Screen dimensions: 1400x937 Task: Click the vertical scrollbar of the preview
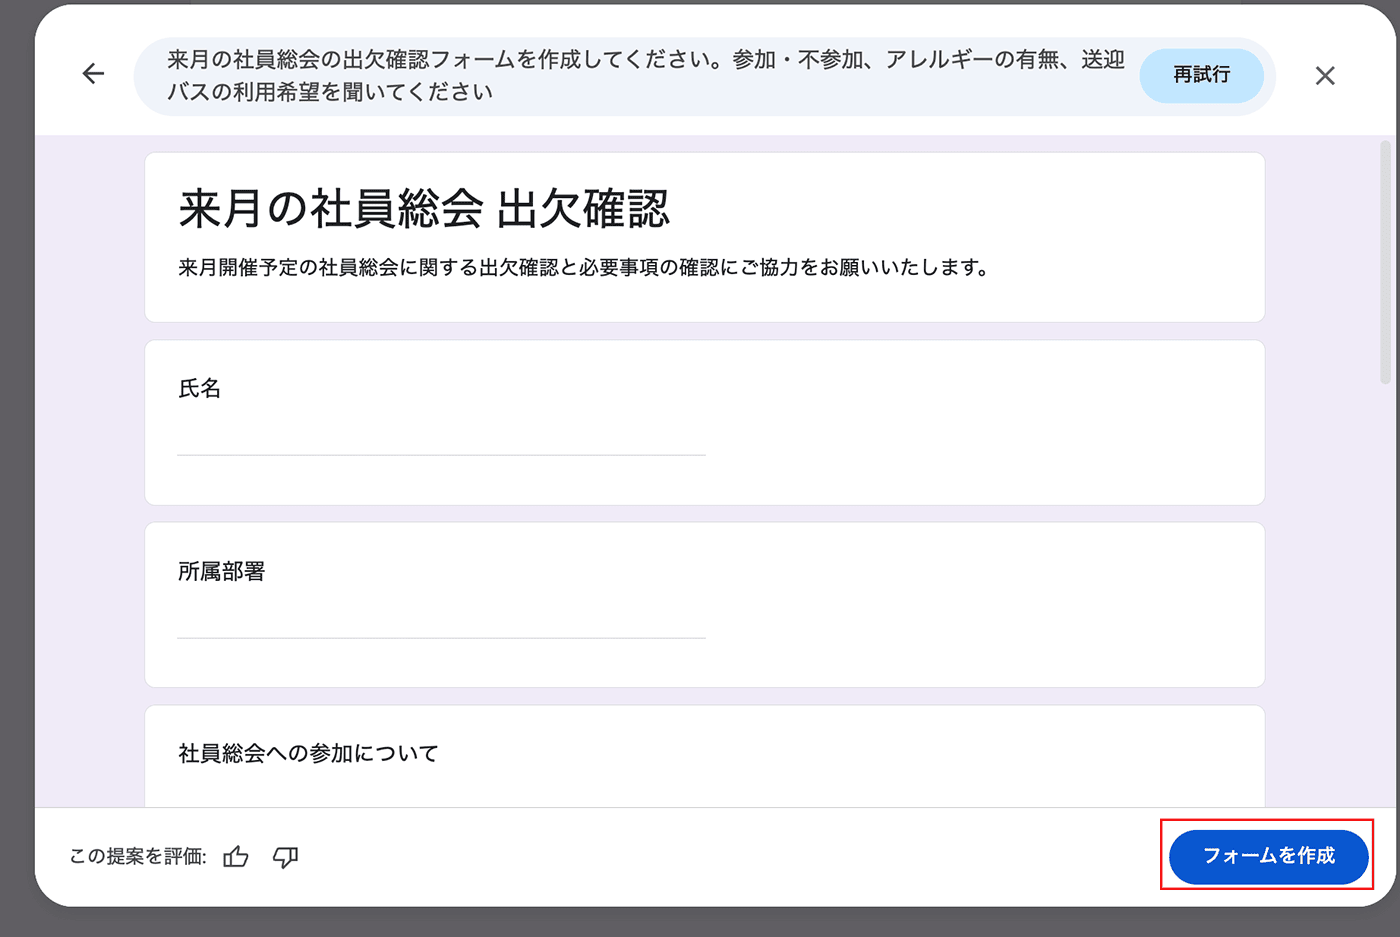point(1385,262)
